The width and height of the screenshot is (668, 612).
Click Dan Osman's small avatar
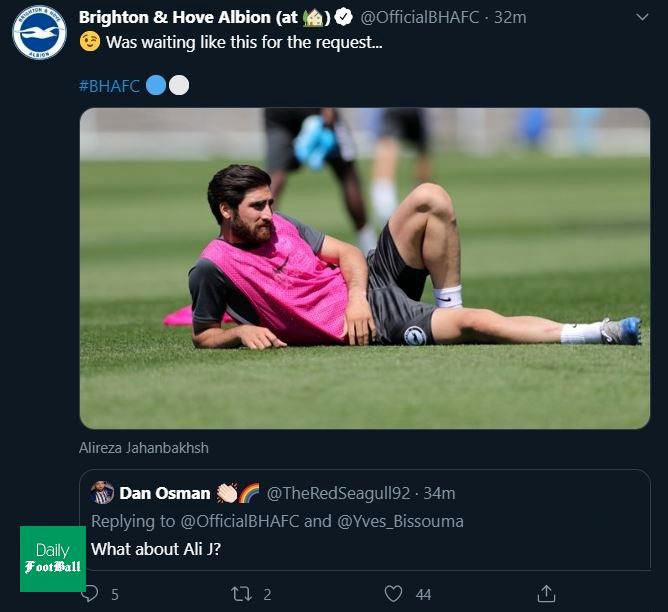(102, 493)
